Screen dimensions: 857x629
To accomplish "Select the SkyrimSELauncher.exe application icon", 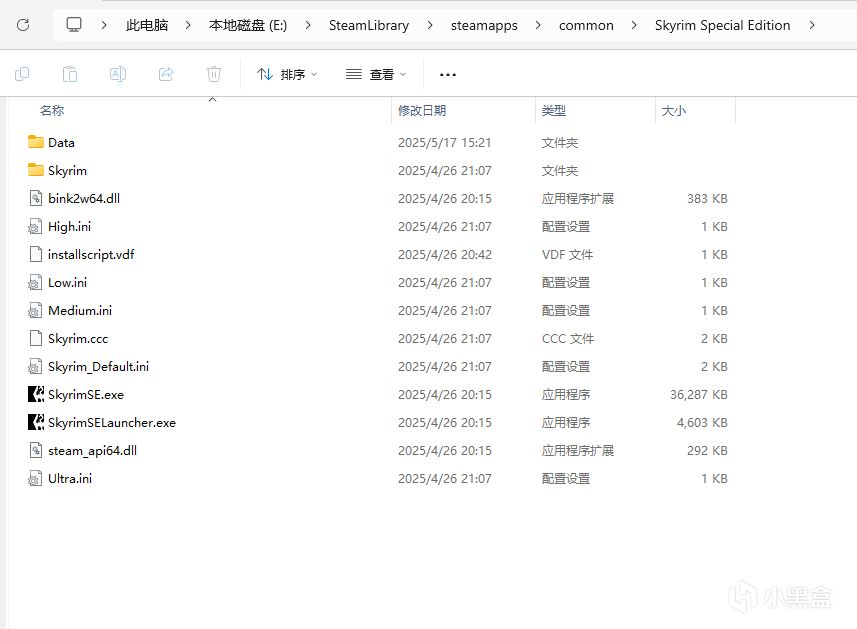I will 36,422.
